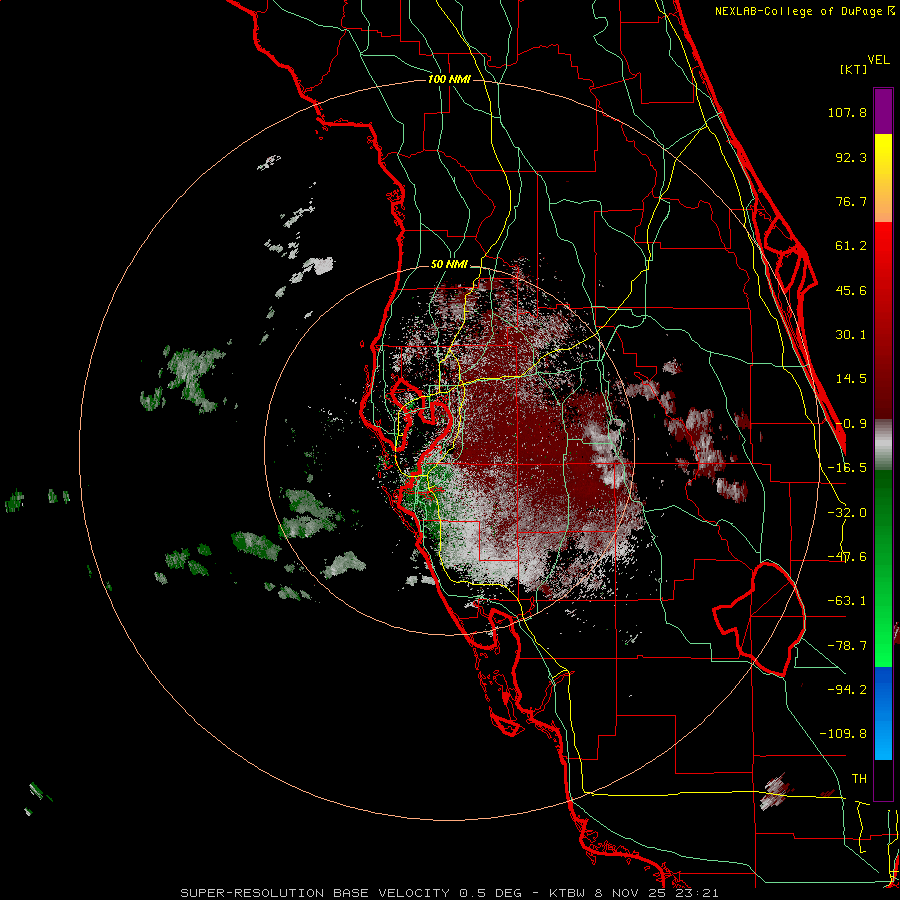Select the -32.0 legend value
The image size is (900, 900).
coord(847,513)
